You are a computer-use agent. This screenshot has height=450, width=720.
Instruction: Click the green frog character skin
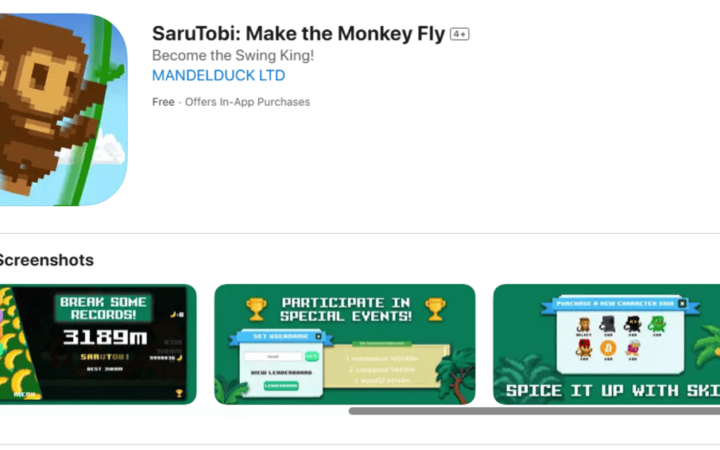coord(657,325)
